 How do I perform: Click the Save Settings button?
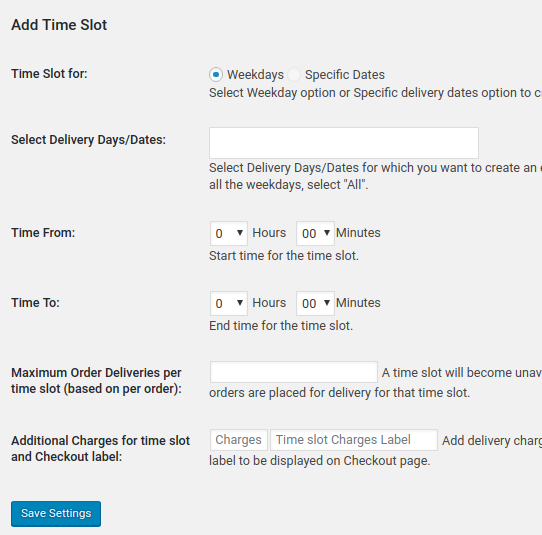pyautogui.click(x=56, y=514)
